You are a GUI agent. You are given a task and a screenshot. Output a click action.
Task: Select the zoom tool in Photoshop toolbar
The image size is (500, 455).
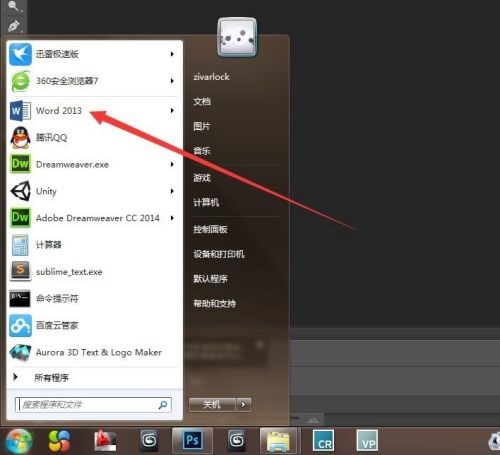pyautogui.click(x=14, y=6)
